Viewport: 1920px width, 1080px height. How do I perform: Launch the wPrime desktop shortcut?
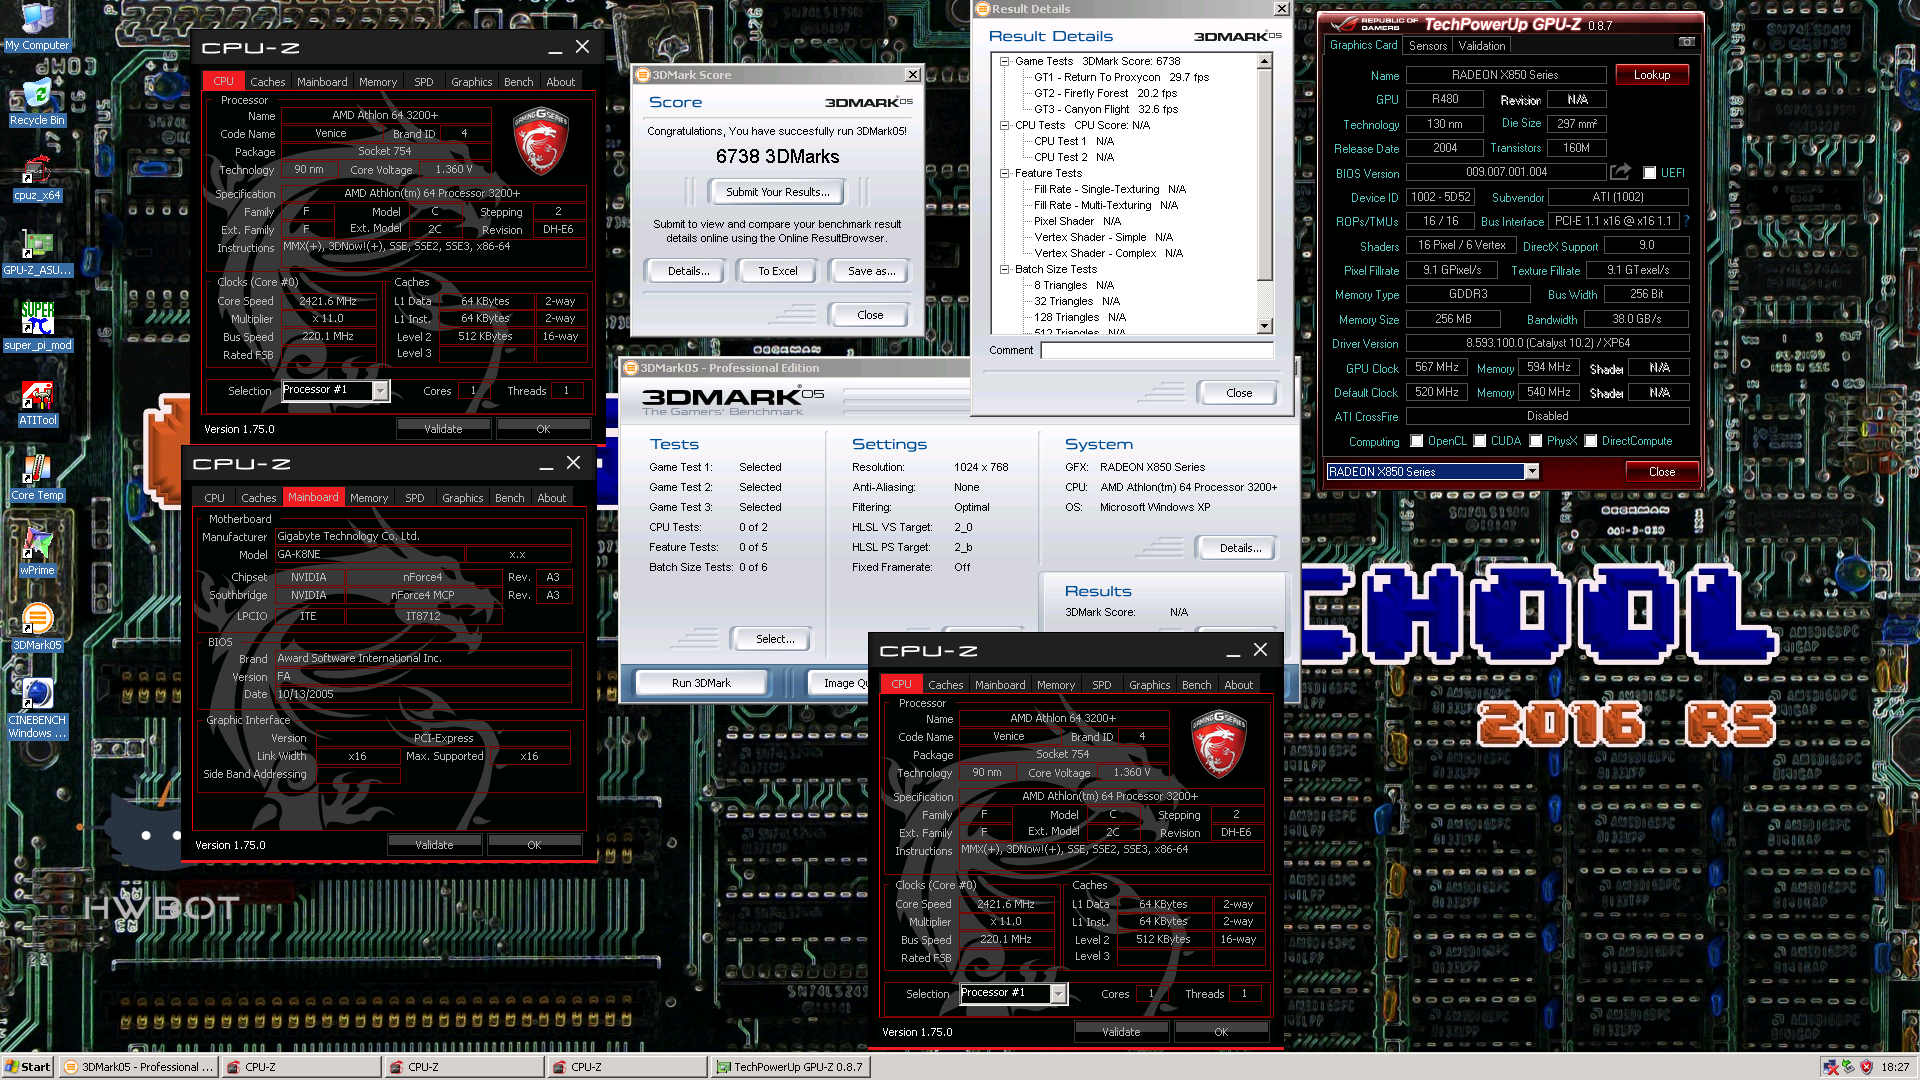click(37, 552)
